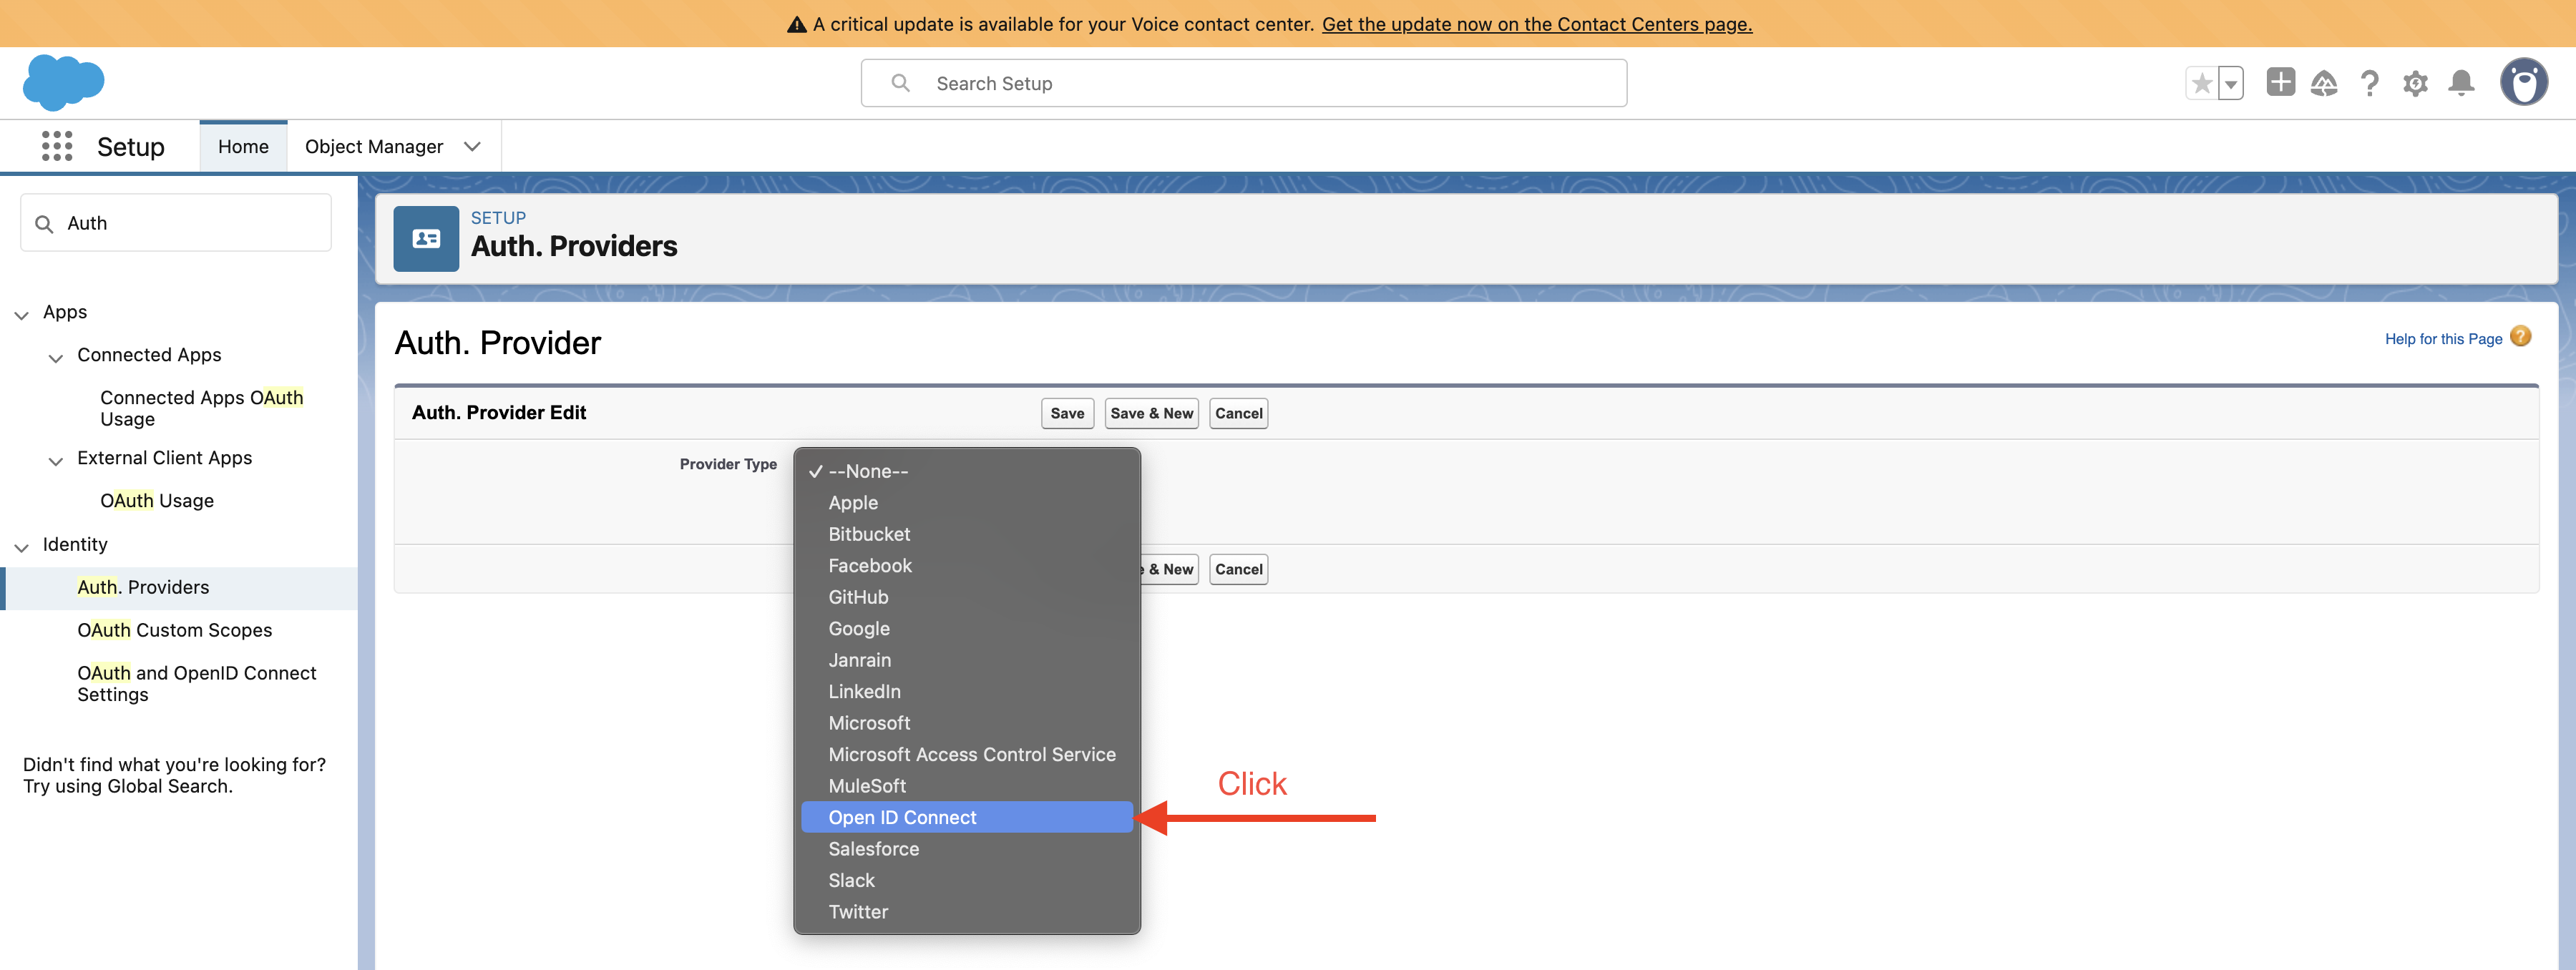Screen dimensions: 2576x970
Task: Select the plain Microsoft option
Action: [967, 723]
